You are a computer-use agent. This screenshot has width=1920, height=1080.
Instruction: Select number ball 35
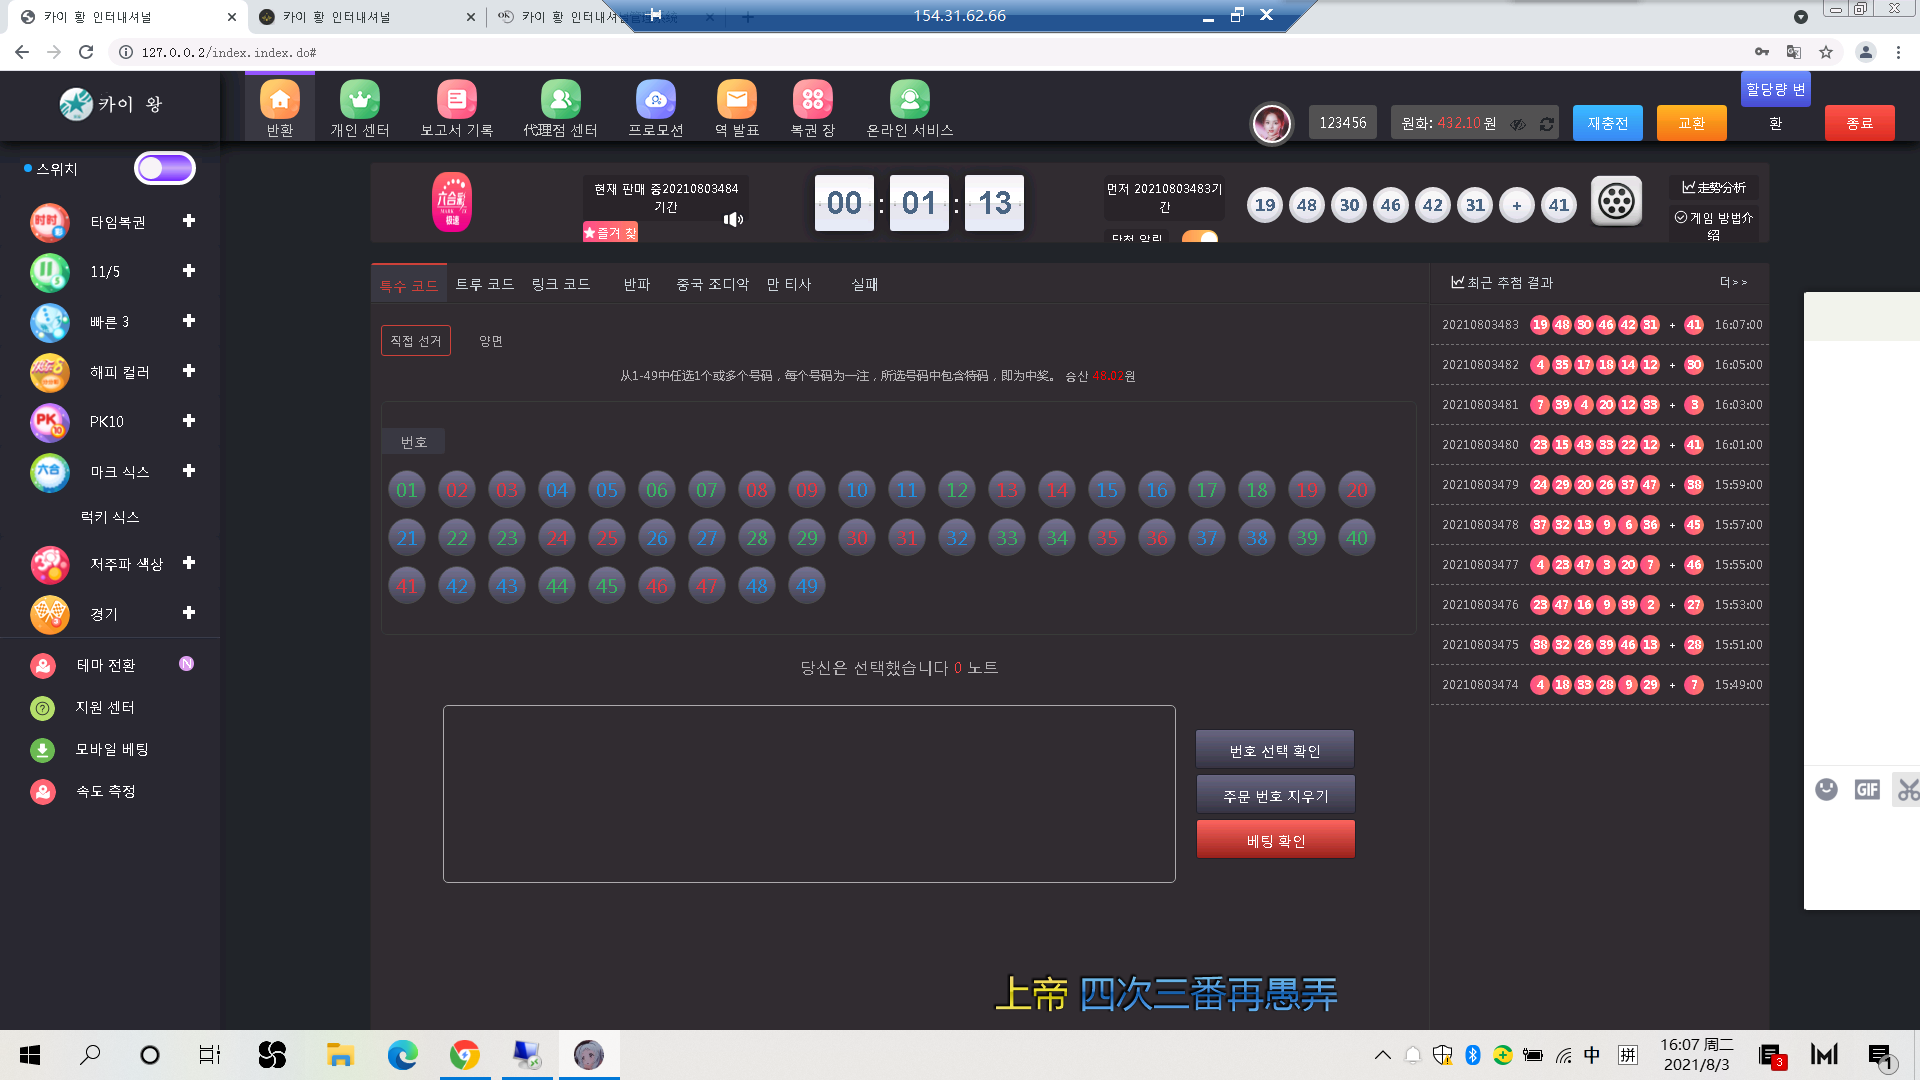point(1107,538)
